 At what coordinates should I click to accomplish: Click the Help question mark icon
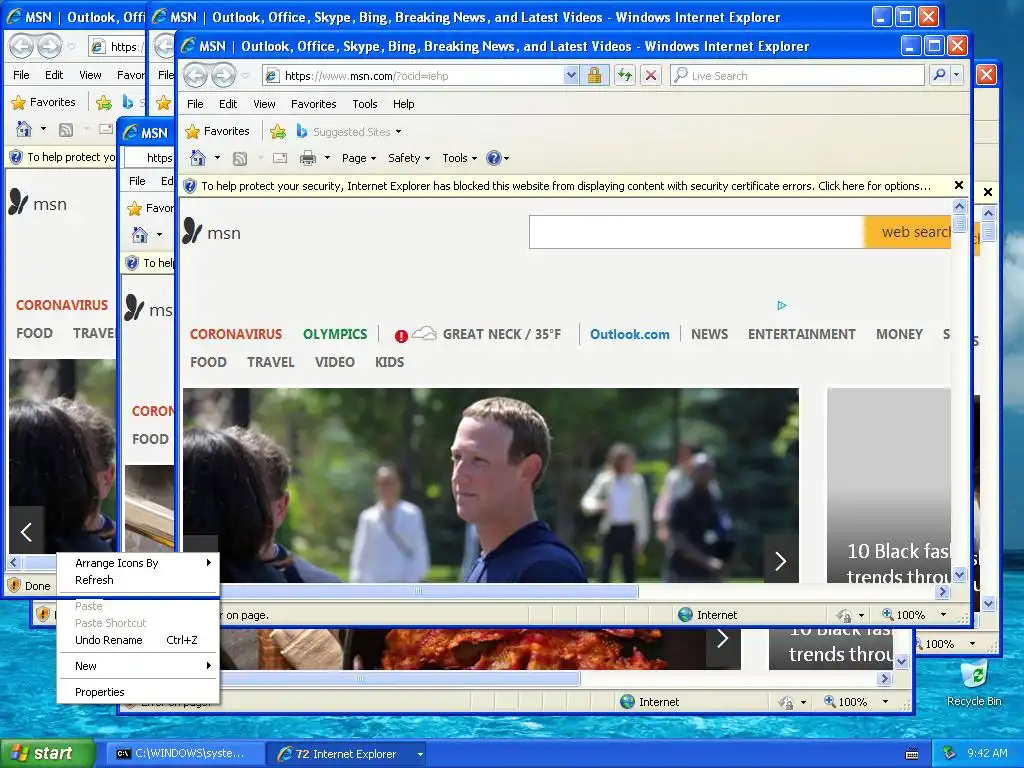(494, 158)
